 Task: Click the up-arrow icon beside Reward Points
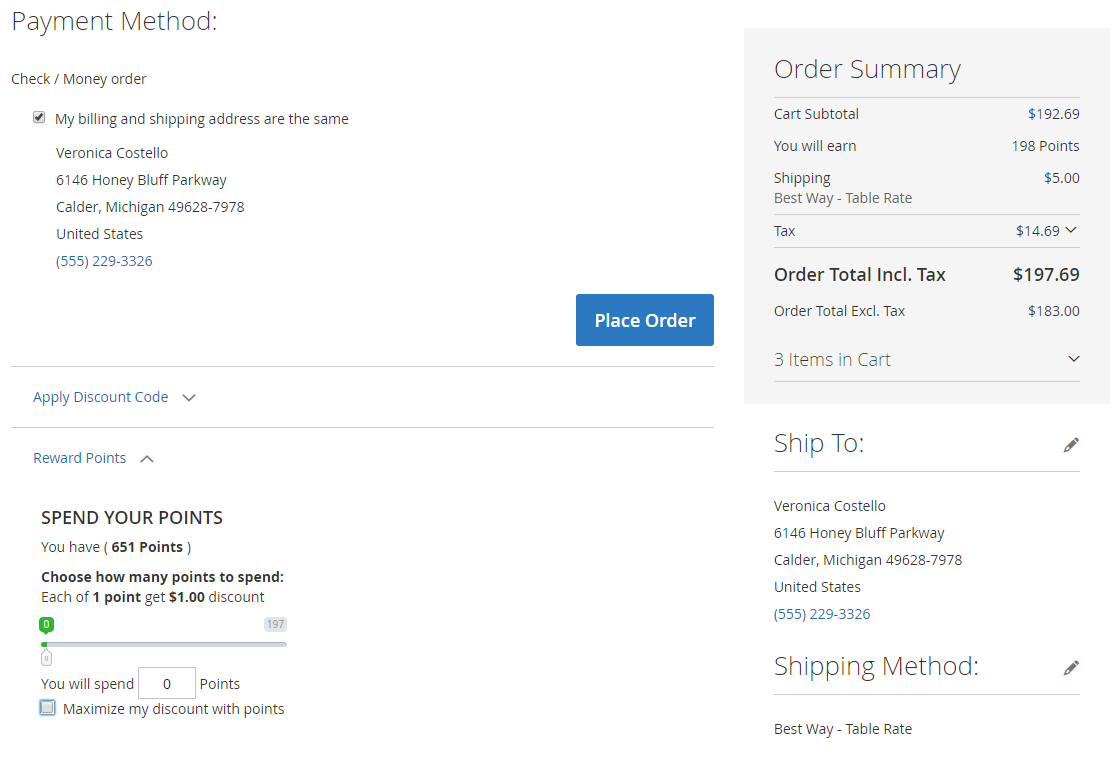point(147,459)
